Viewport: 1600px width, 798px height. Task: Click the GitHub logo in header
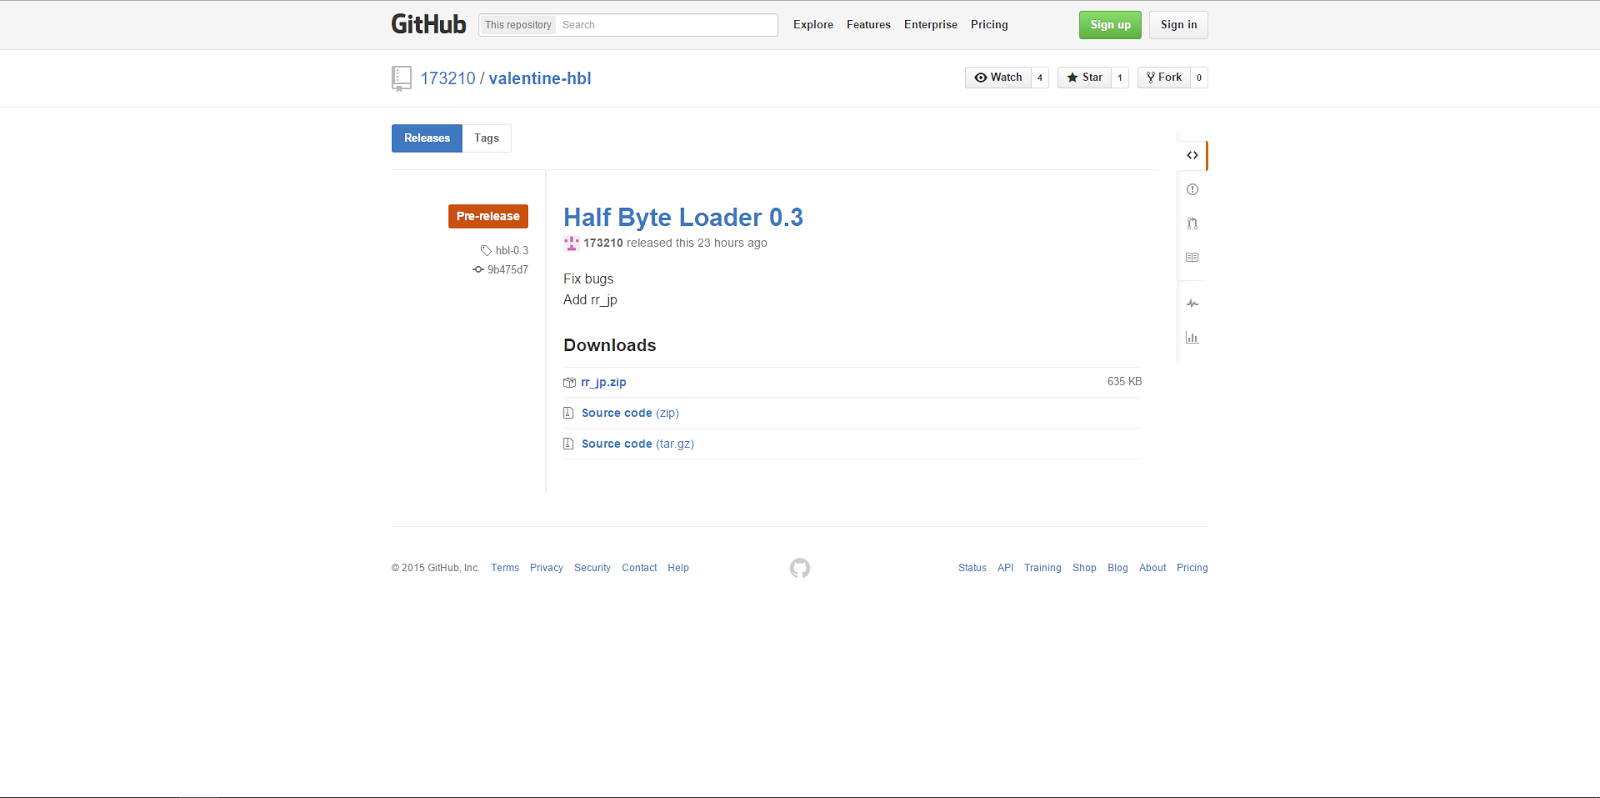coord(428,24)
